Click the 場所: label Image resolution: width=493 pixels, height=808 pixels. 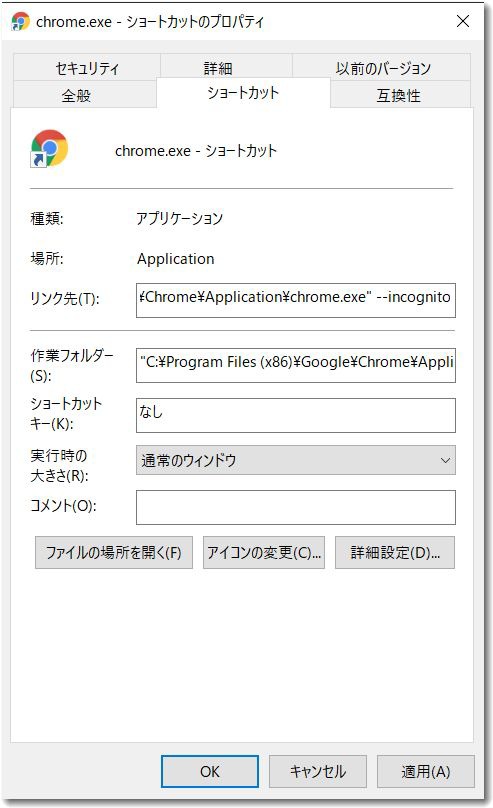(47, 258)
